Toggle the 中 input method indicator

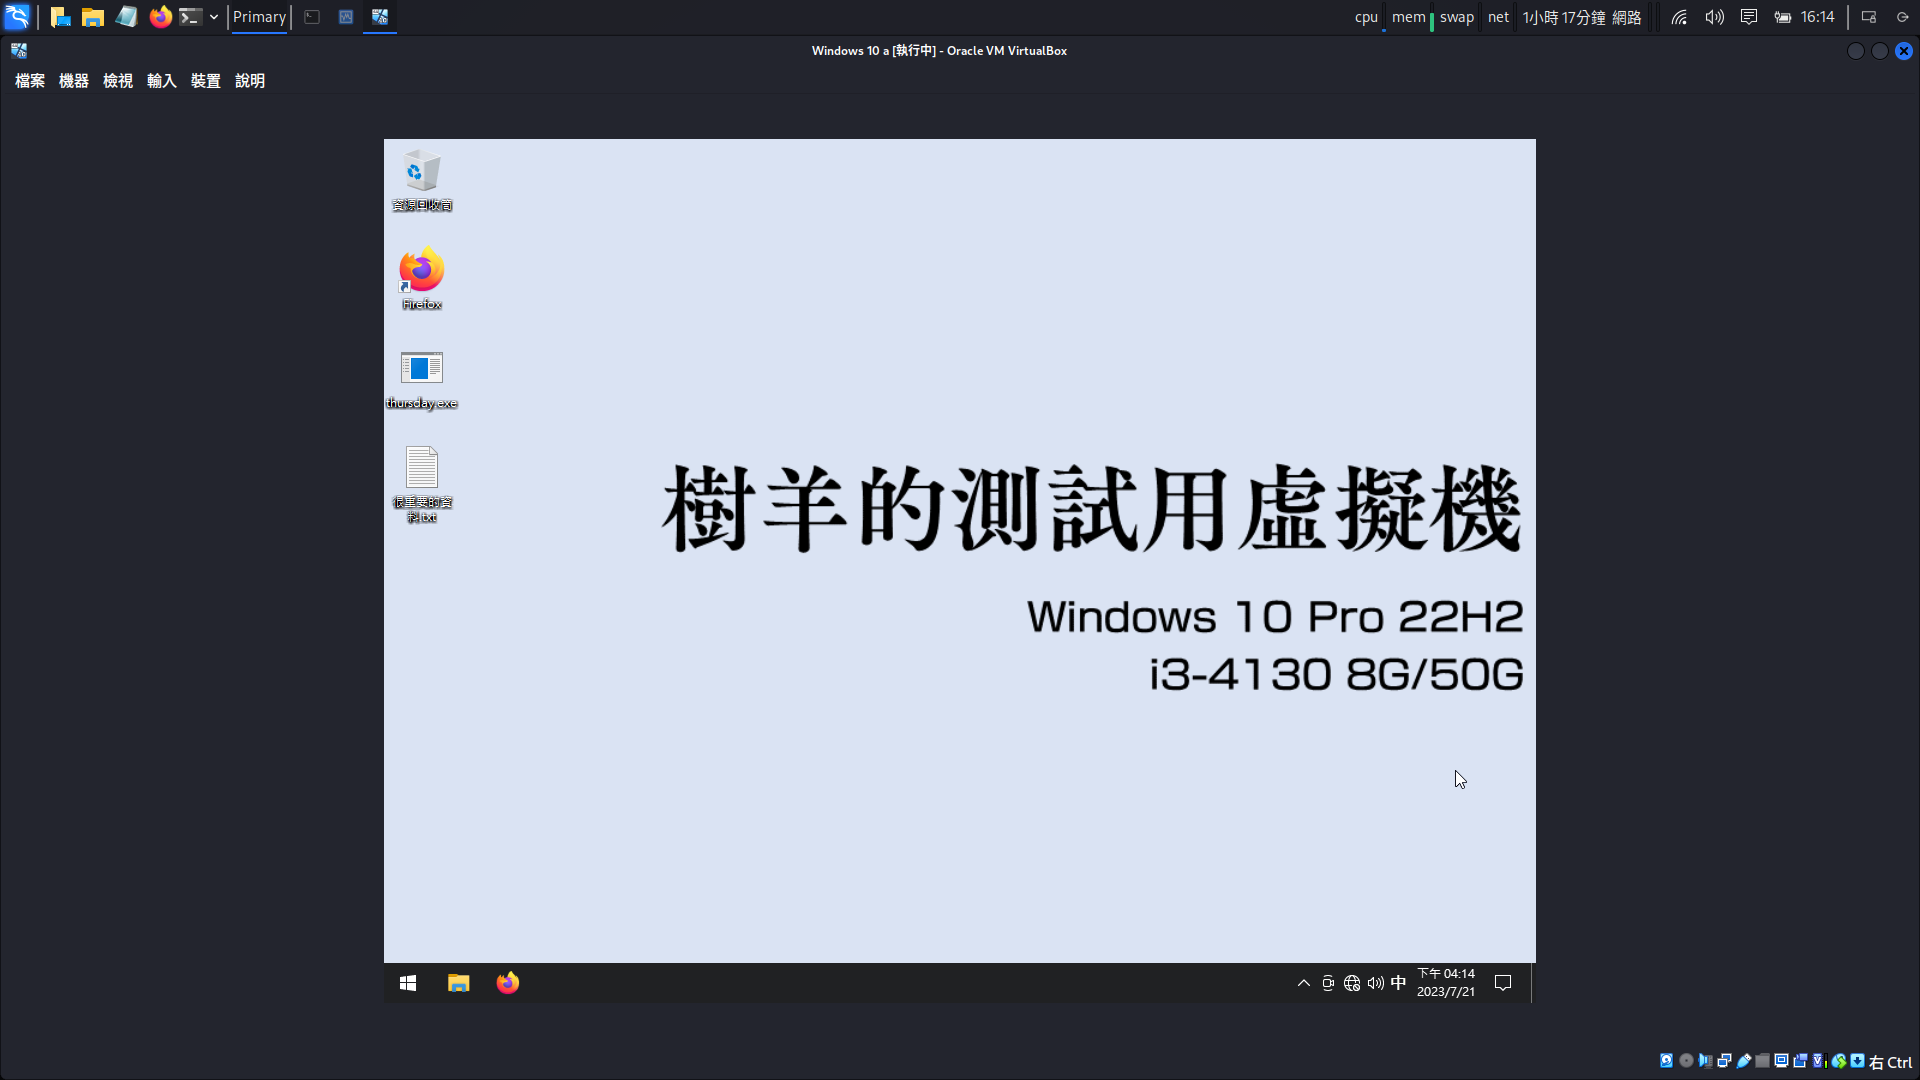[x=1397, y=983]
